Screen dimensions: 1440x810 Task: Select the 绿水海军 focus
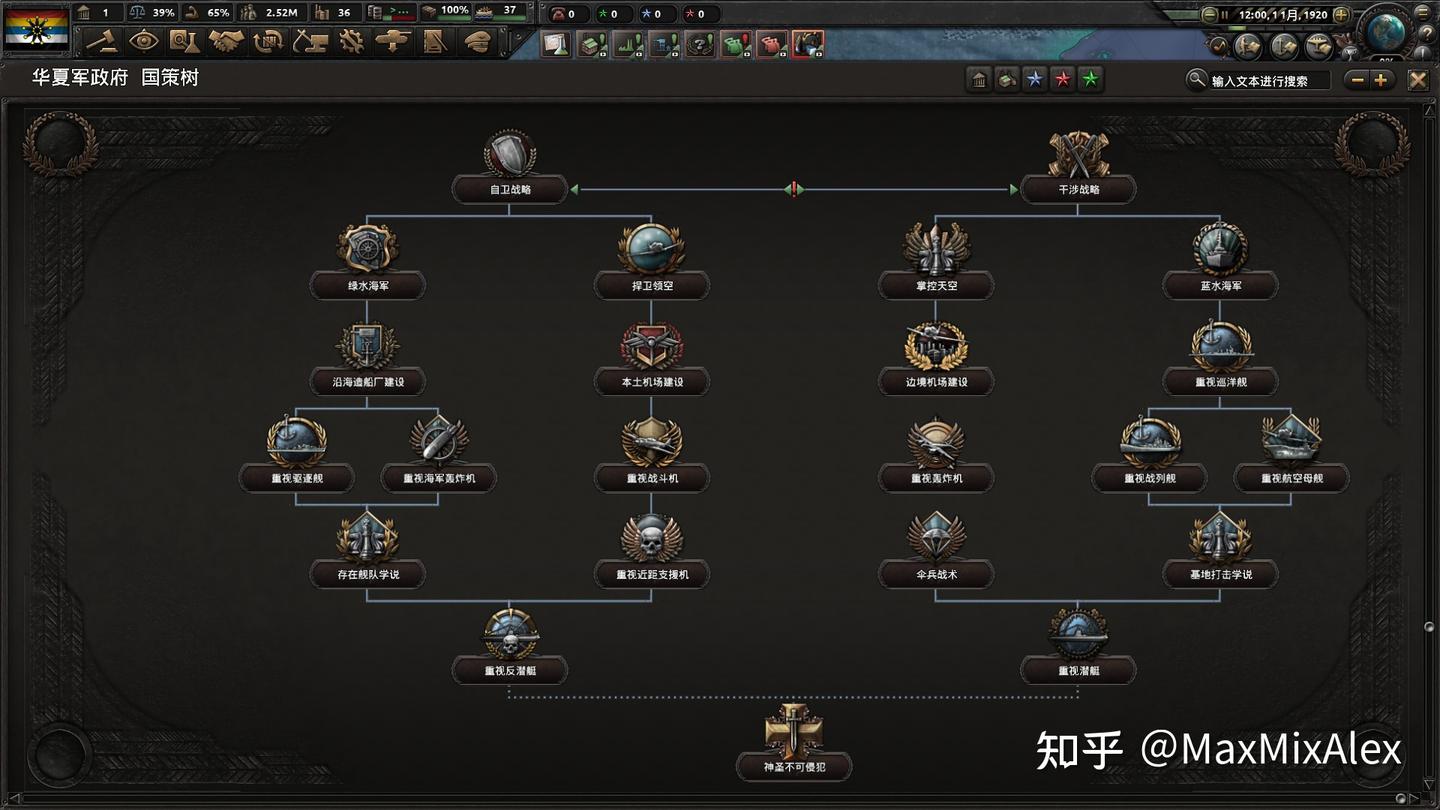(368, 285)
